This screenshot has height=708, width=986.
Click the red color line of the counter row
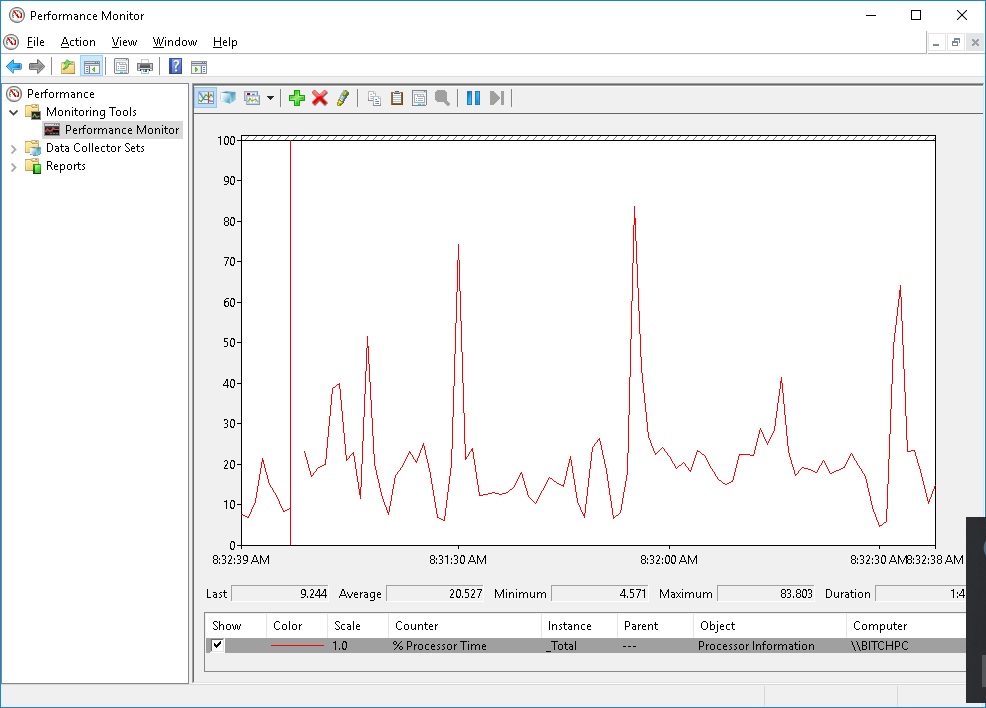[x=297, y=645]
